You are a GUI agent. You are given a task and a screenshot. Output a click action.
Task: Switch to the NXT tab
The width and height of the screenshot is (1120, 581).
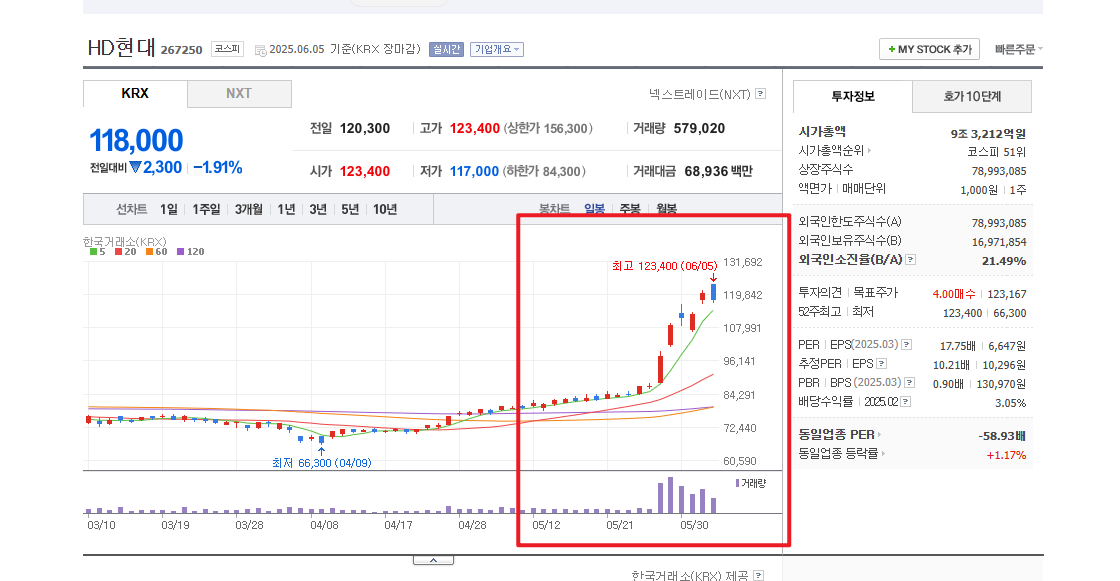239,94
